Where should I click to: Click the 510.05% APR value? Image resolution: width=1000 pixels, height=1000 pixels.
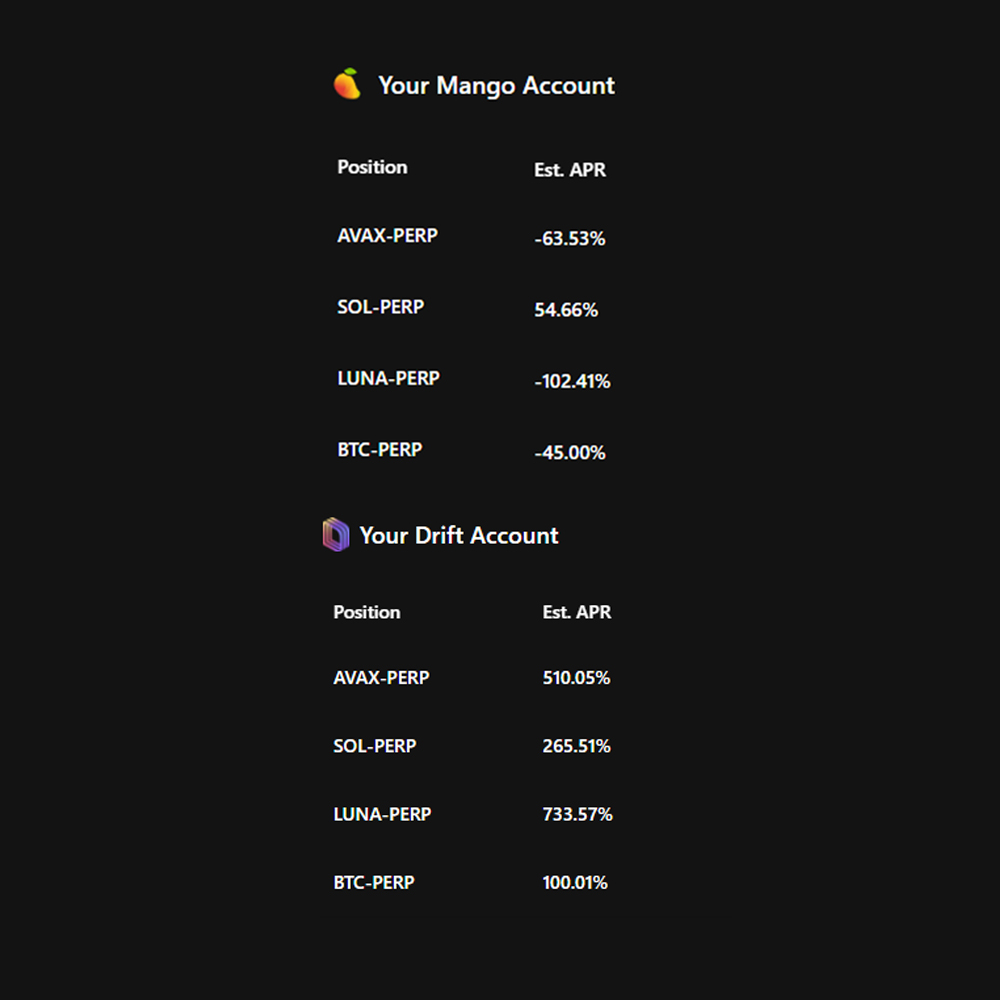click(x=577, y=677)
